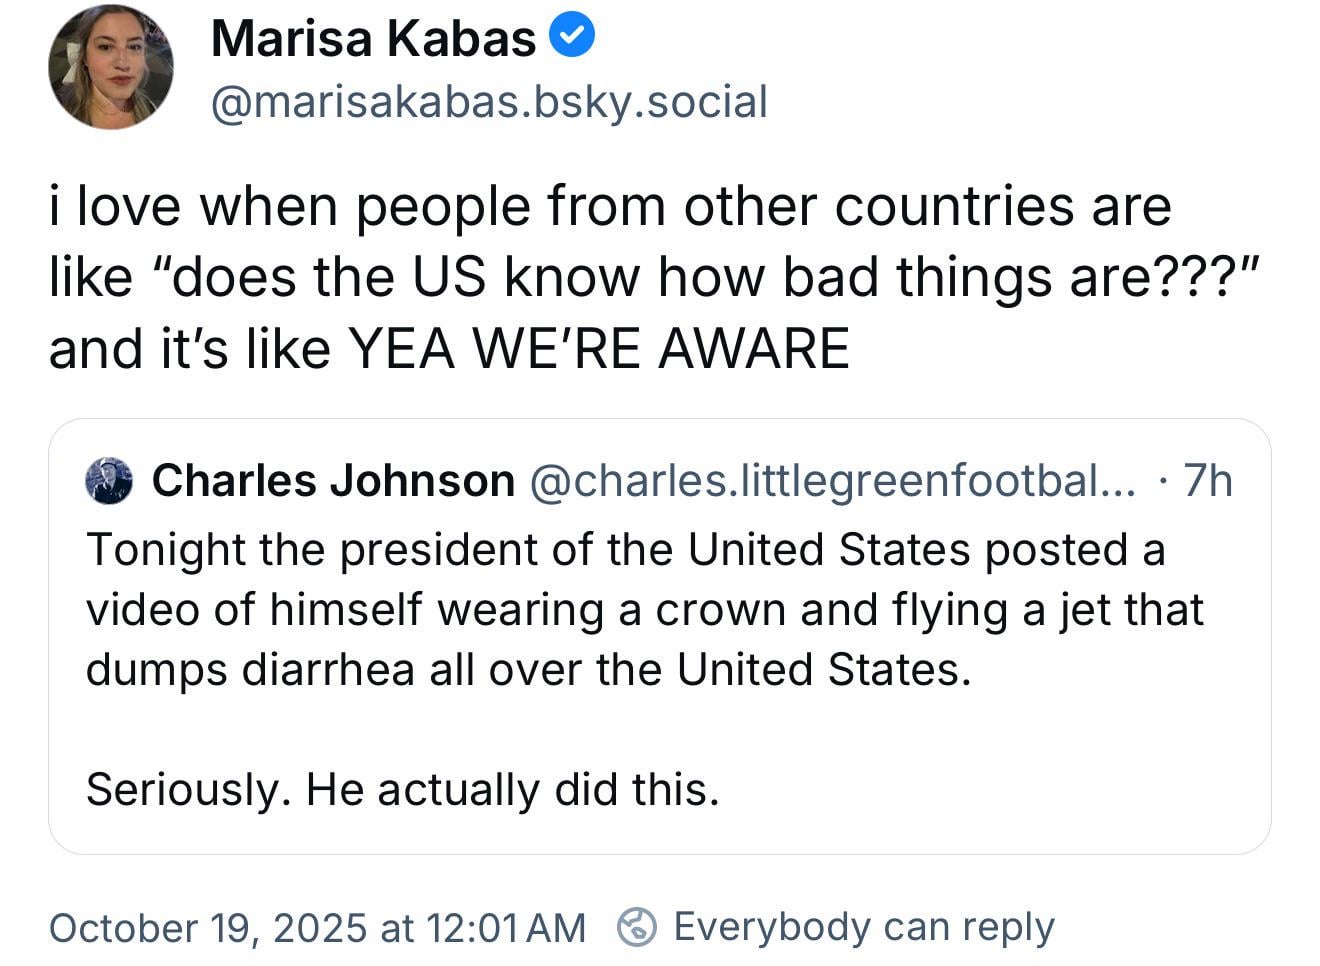This screenshot has height=966, width=1320.
Task: Click quoted line starting "dumps diarrhea all over"
Action: click(x=528, y=670)
